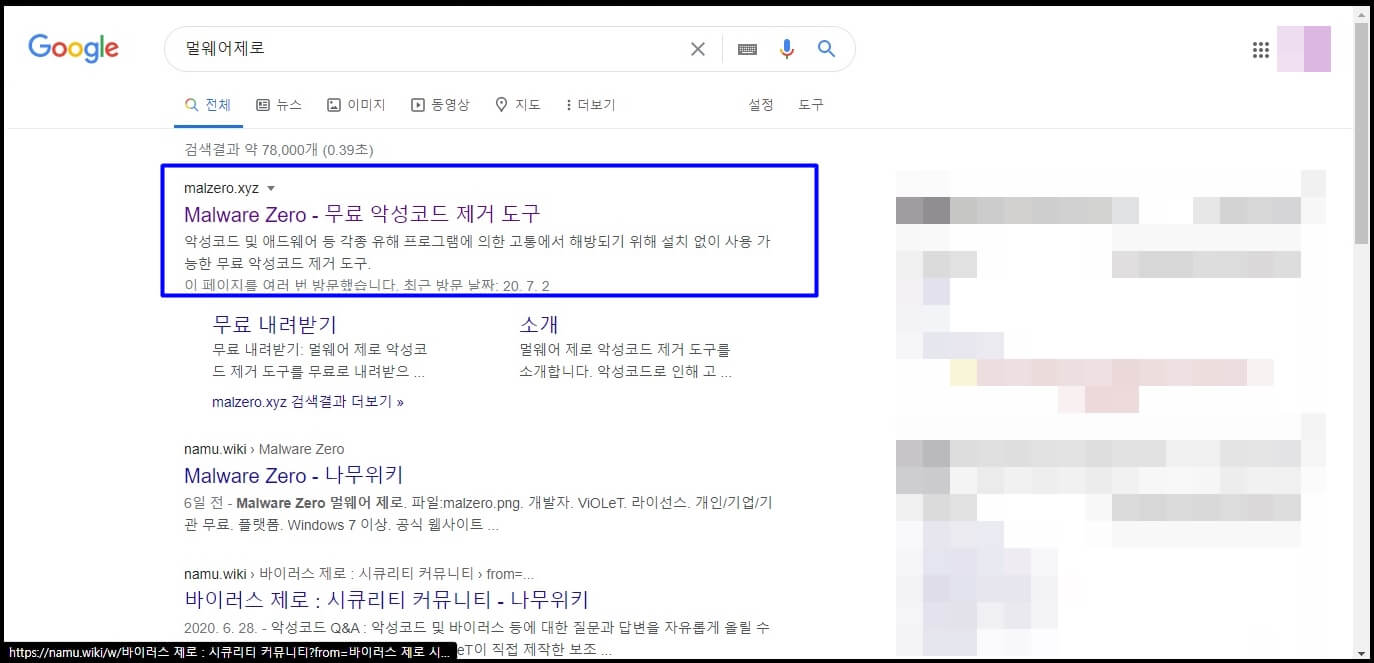1374x663 pixels.
Task: Click malzero.xyz 검색결과 더보기 link
Action: (x=308, y=402)
